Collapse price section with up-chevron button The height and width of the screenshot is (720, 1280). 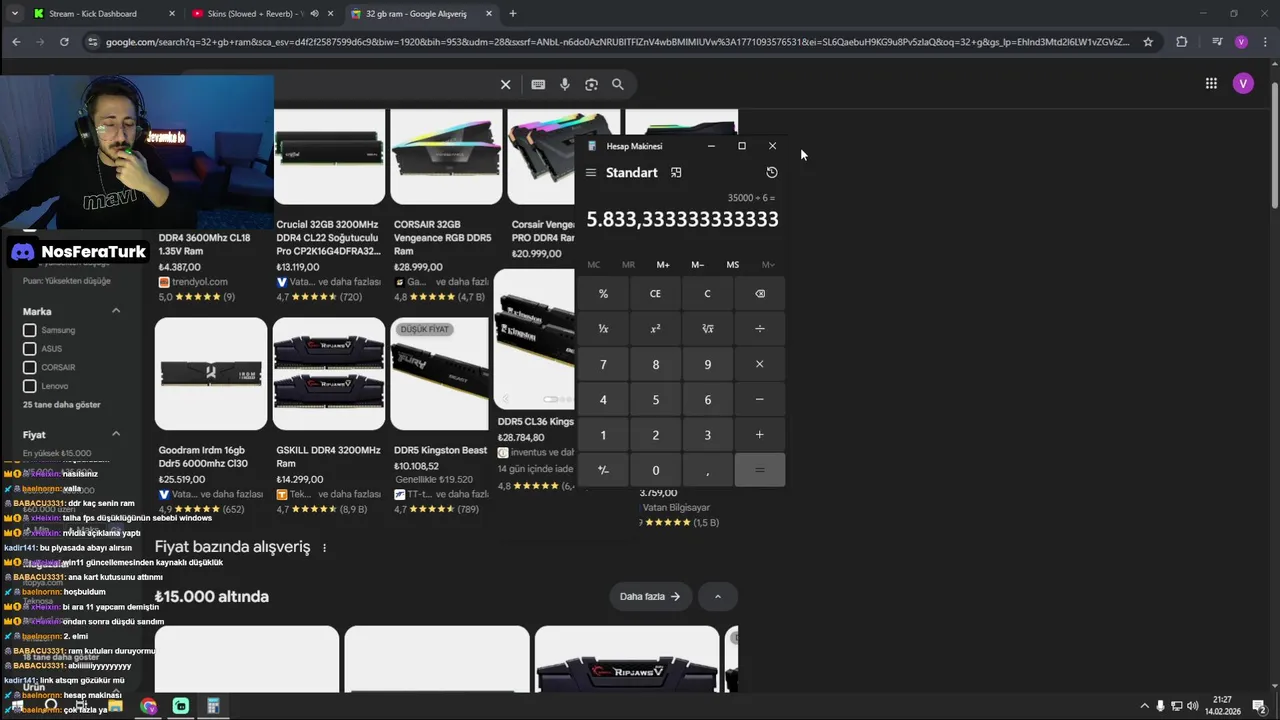[717, 597]
